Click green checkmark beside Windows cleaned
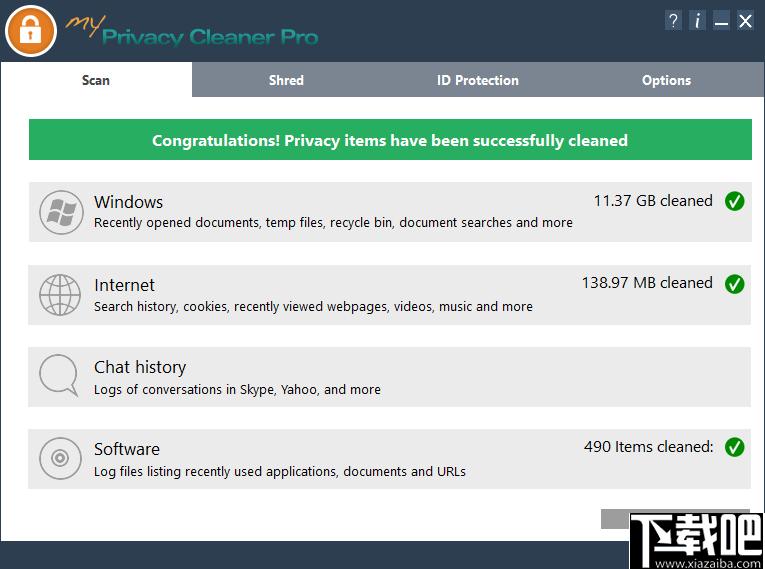Image resolution: width=765 pixels, height=569 pixels. click(734, 202)
